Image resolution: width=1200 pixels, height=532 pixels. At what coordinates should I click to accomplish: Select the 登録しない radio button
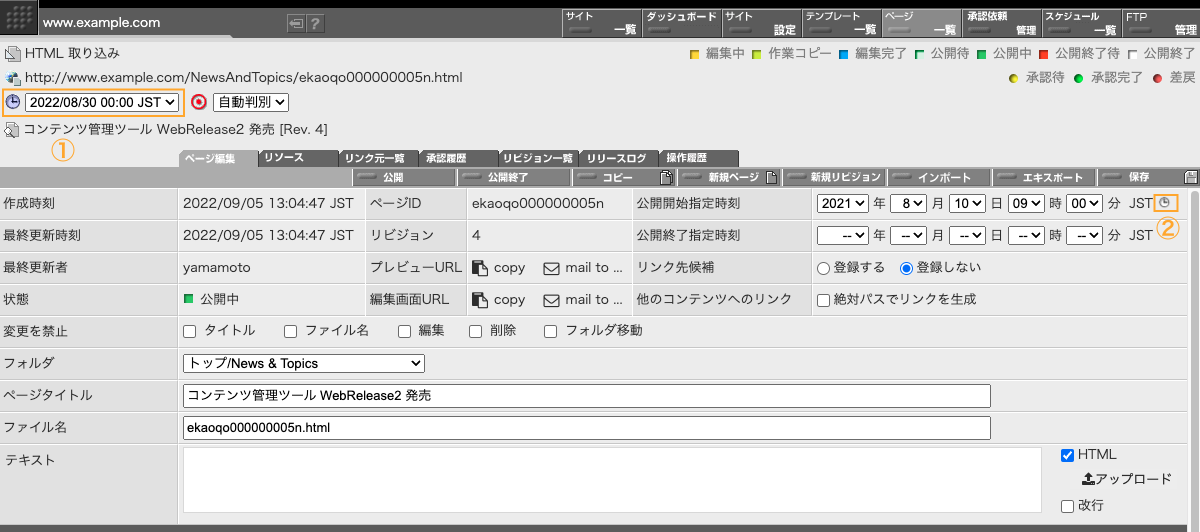907,268
